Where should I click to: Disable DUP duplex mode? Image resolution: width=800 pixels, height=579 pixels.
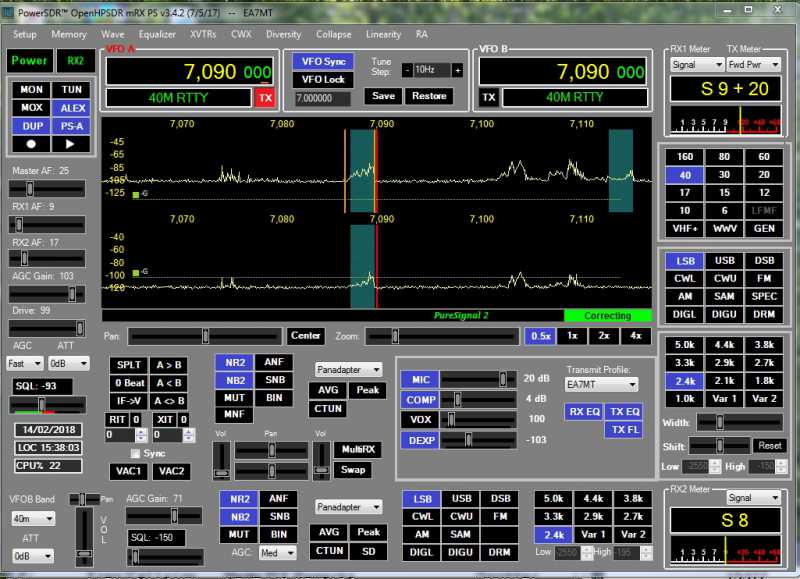click(x=31, y=126)
